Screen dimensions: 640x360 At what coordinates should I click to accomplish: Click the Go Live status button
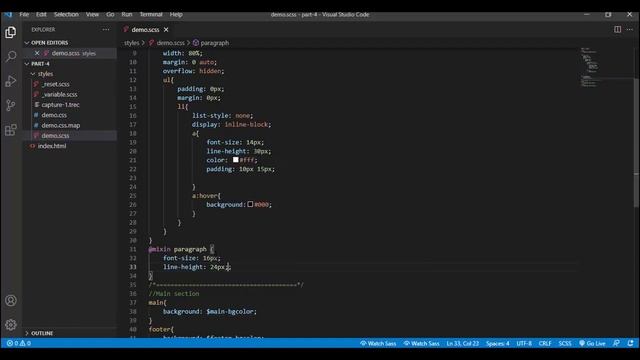coord(592,343)
